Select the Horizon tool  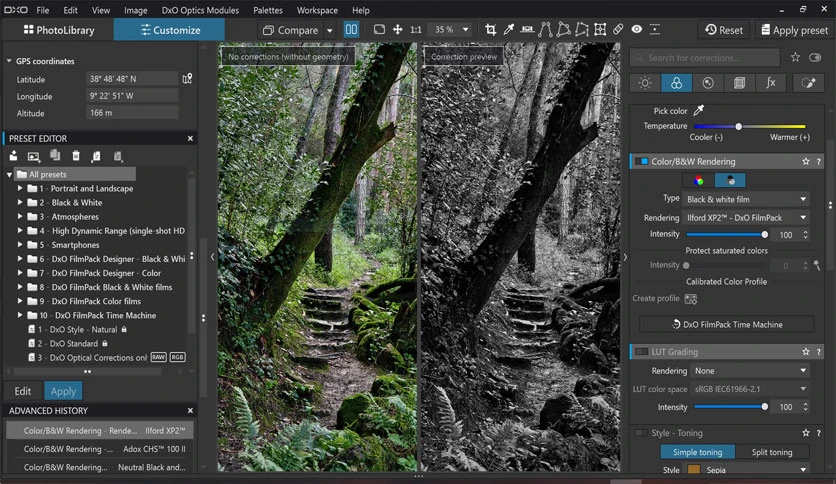(x=527, y=30)
